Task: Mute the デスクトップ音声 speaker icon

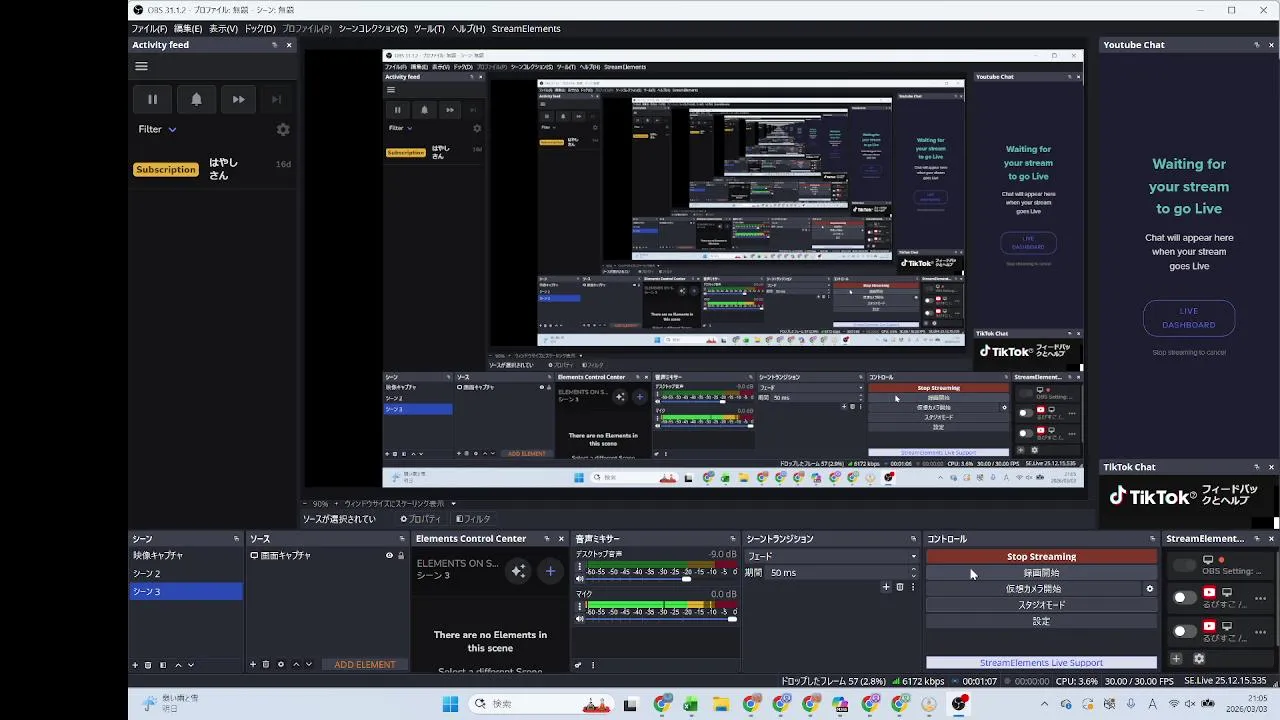Action: pos(580,579)
